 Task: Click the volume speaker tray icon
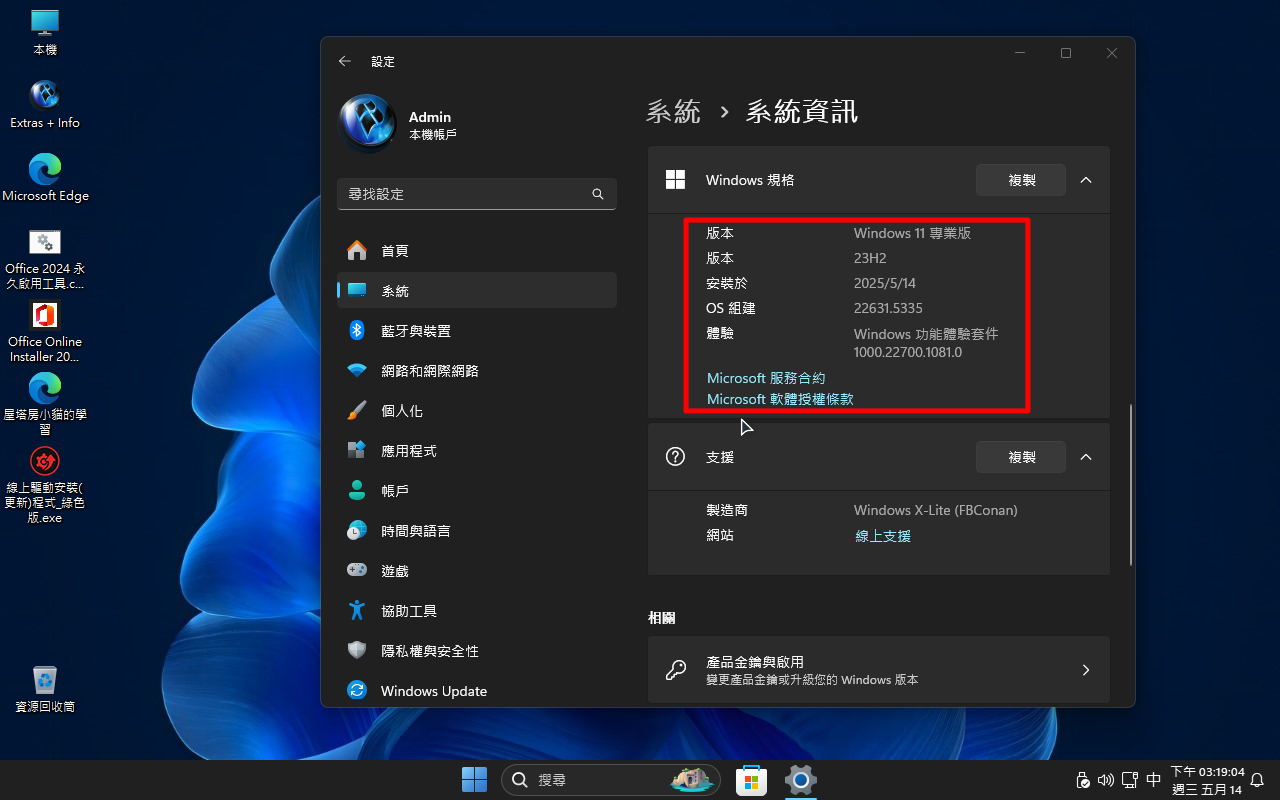tap(1105, 780)
